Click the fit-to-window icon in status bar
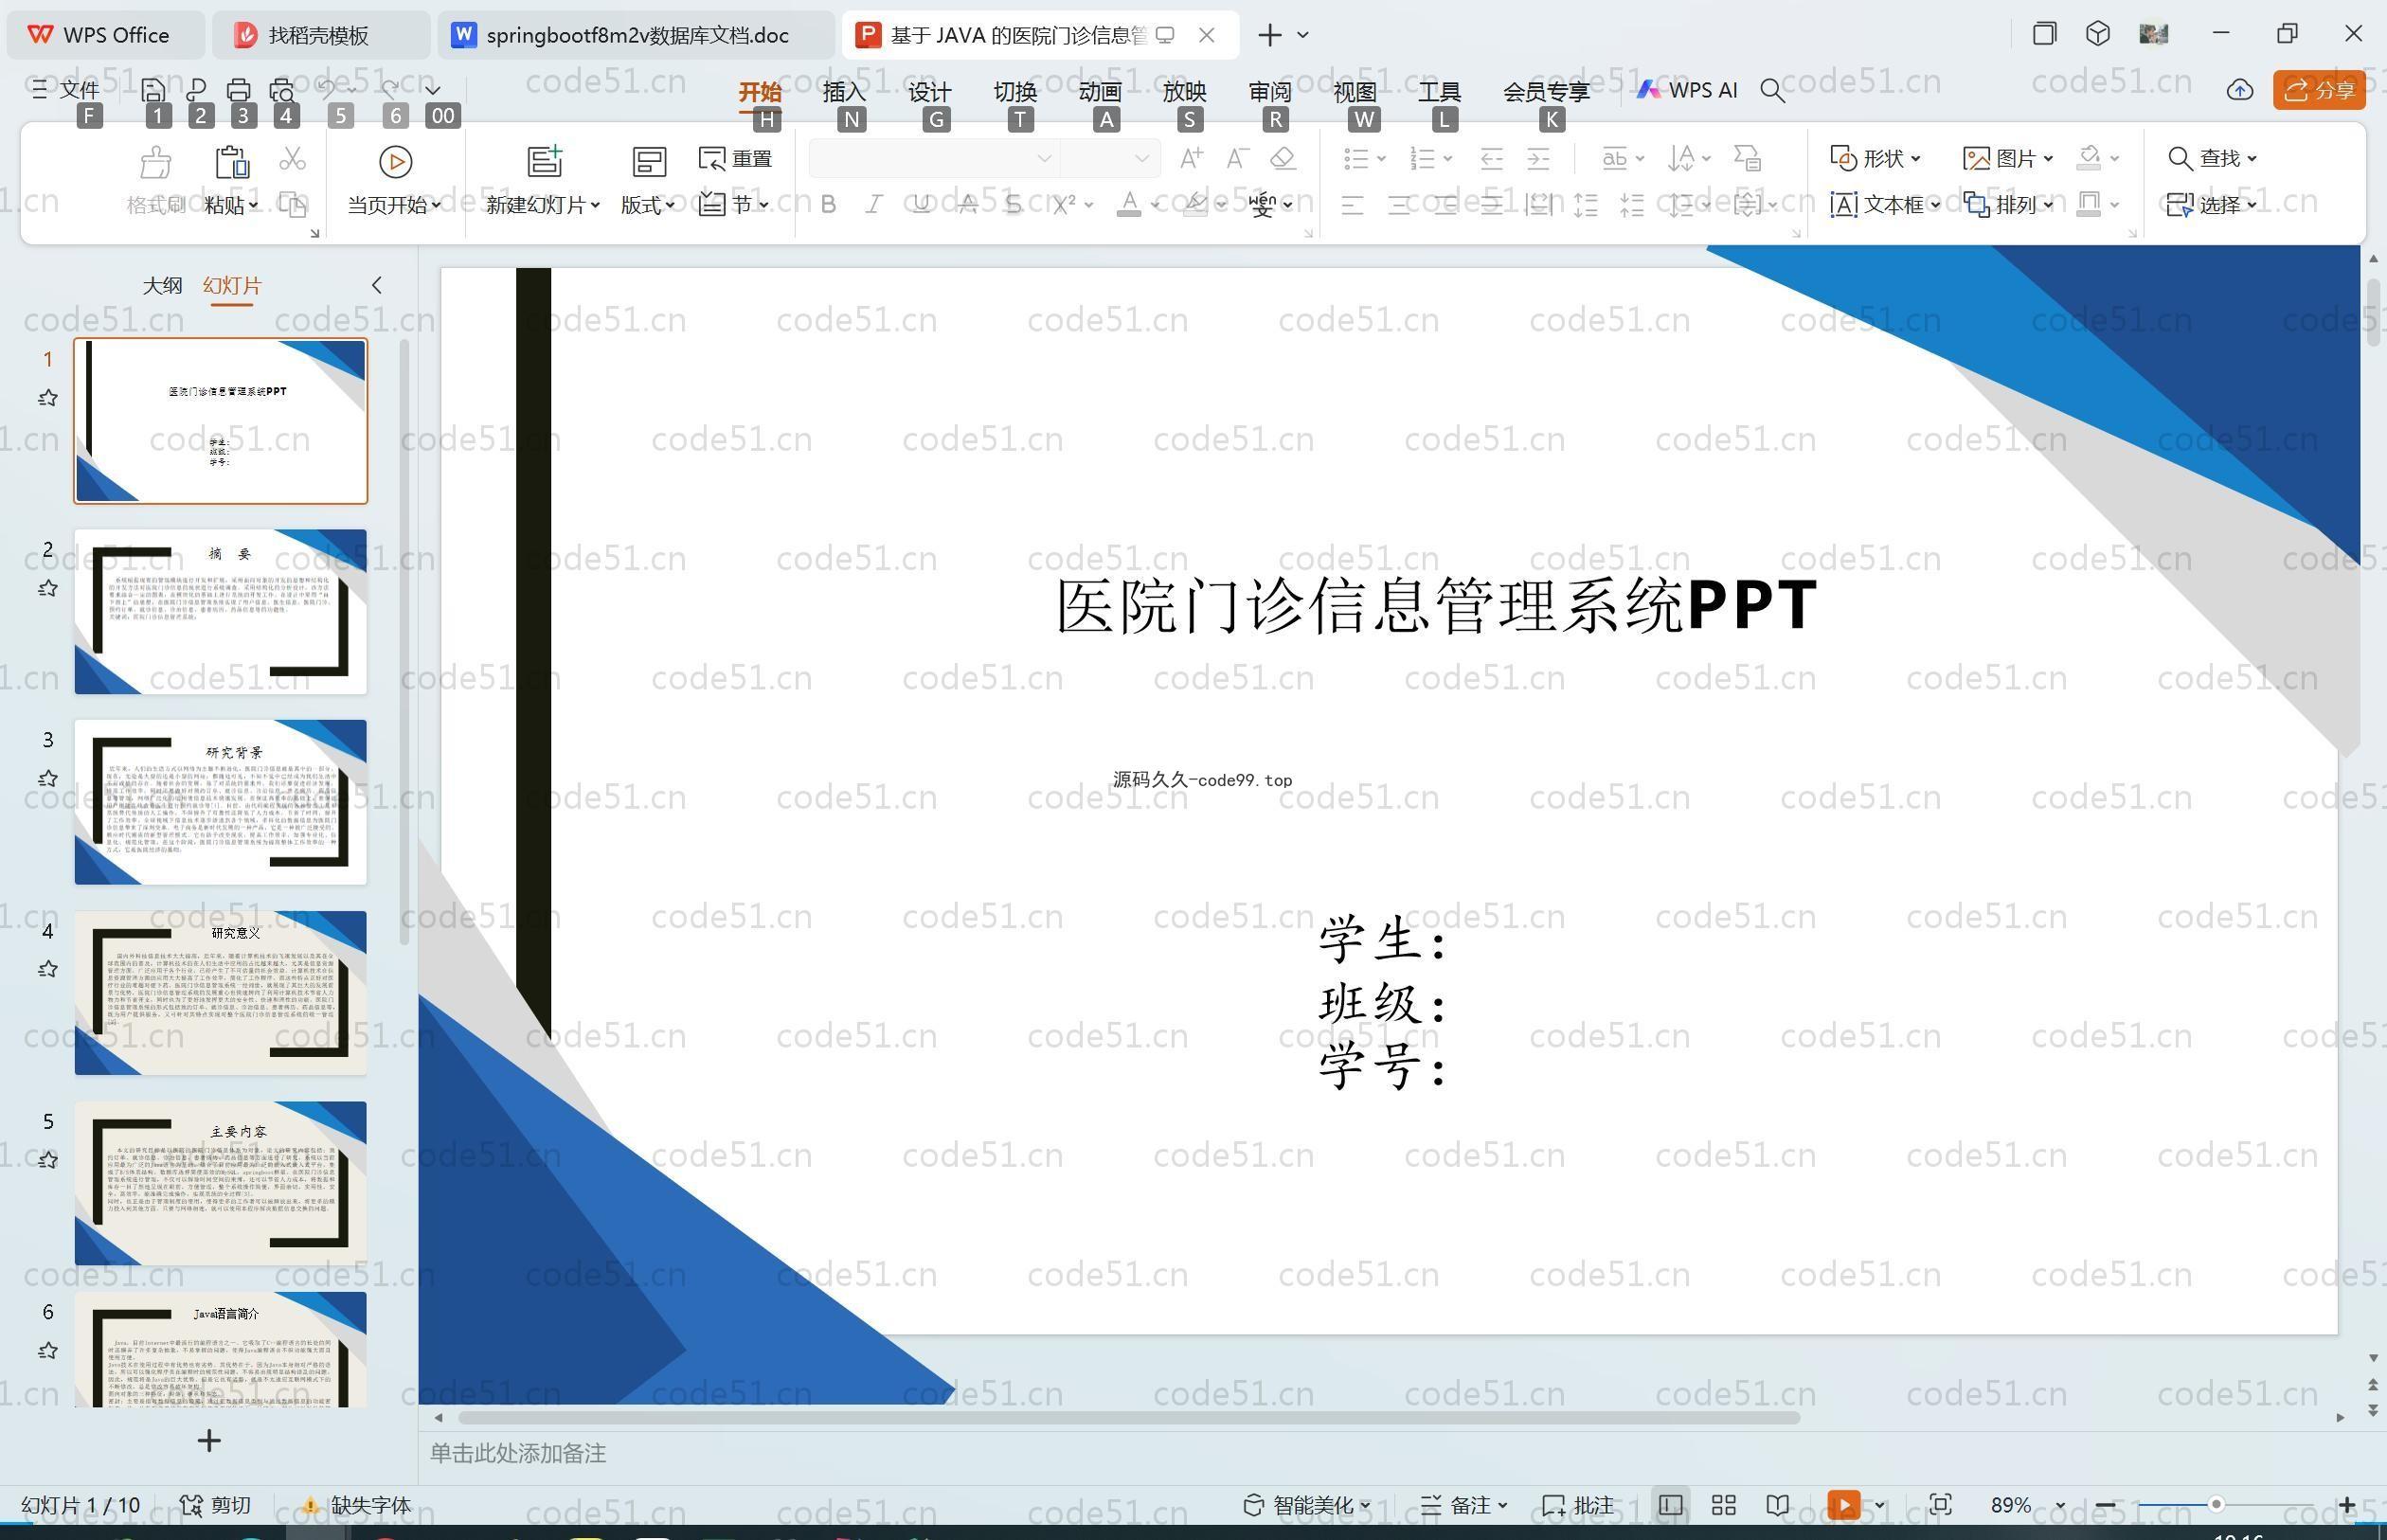The width and height of the screenshot is (2387, 1540). (1940, 1505)
